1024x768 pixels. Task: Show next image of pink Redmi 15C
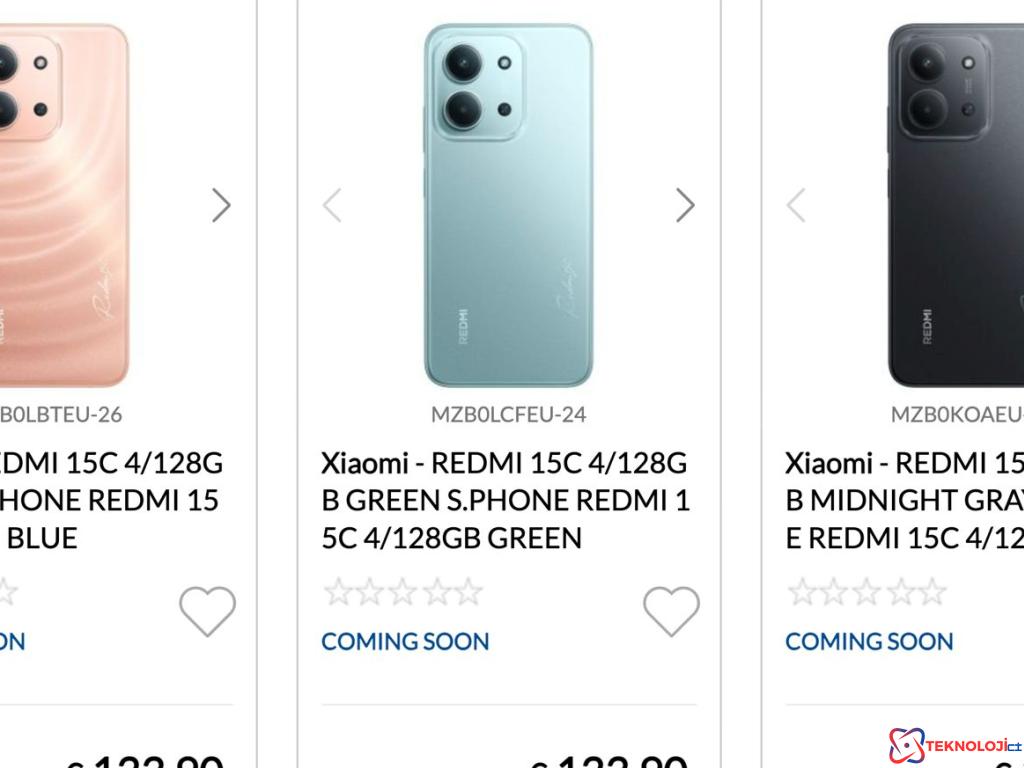click(221, 205)
